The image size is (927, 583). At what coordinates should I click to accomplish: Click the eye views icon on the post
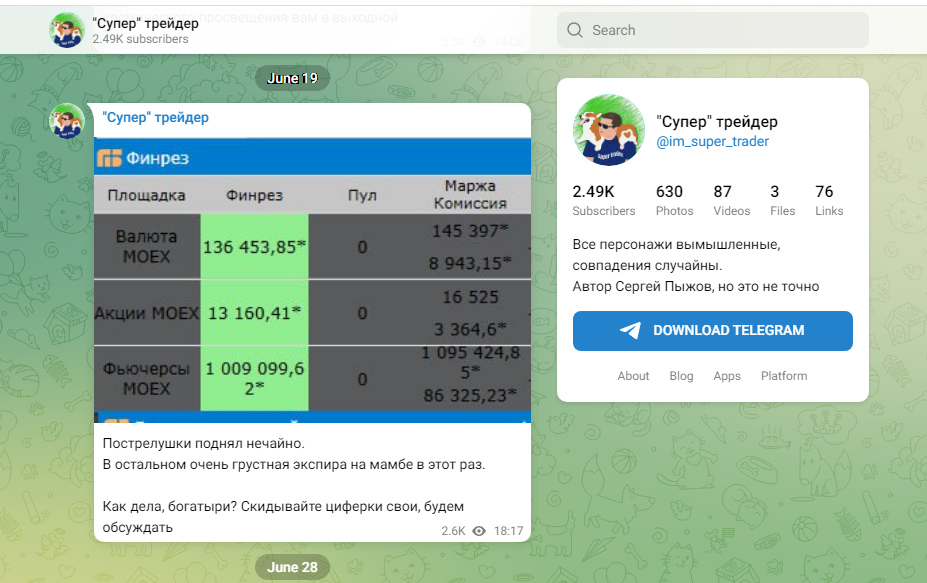[479, 531]
